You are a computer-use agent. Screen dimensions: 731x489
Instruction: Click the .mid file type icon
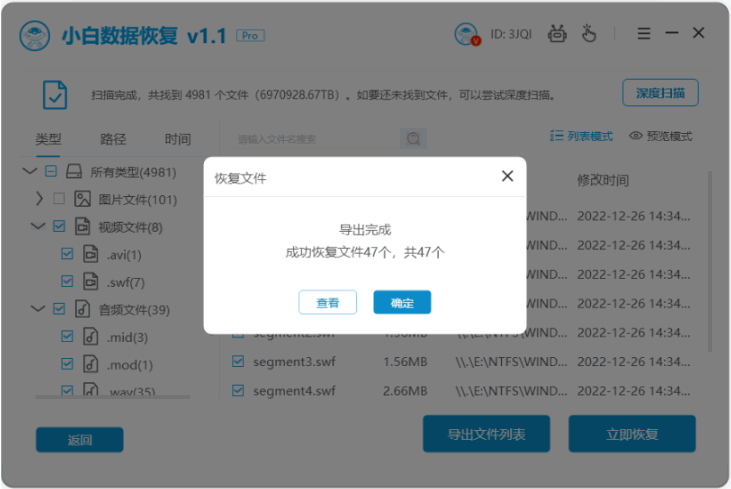tap(91, 337)
